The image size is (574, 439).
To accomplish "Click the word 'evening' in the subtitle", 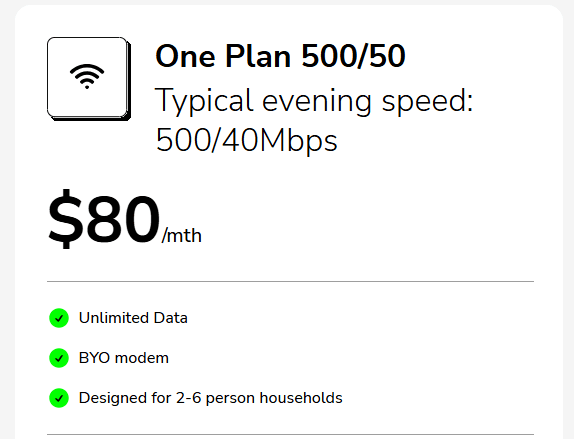I will click(x=317, y=102).
